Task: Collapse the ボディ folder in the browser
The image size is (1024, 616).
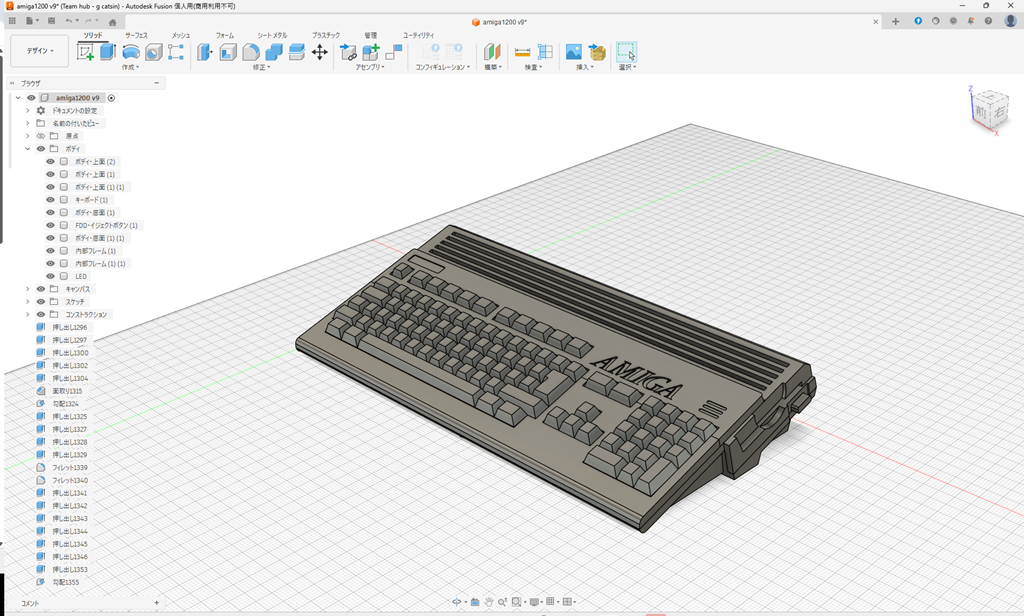Action: [28, 149]
